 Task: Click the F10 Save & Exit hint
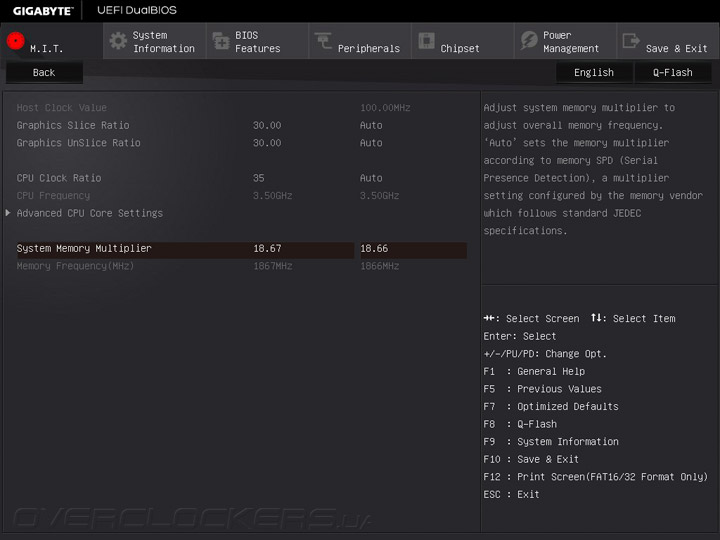pyautogui.click(x=531, y=459)
